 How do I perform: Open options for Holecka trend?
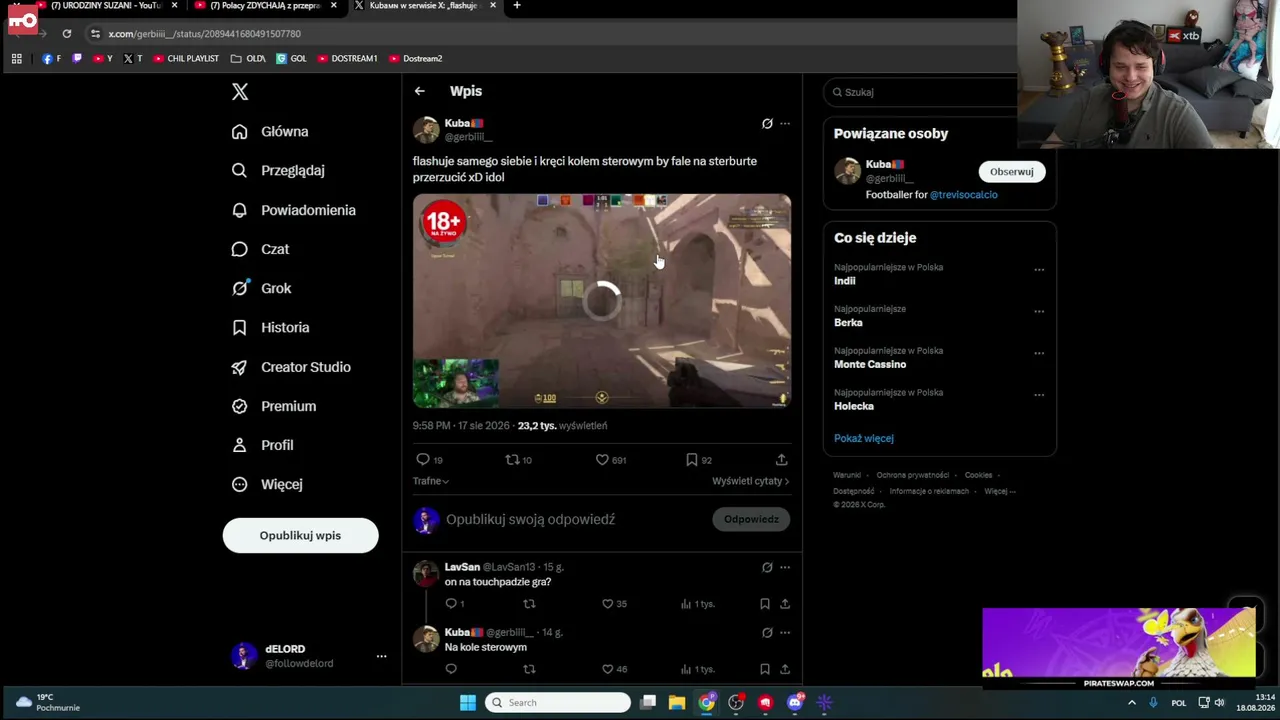point(1039,395)
